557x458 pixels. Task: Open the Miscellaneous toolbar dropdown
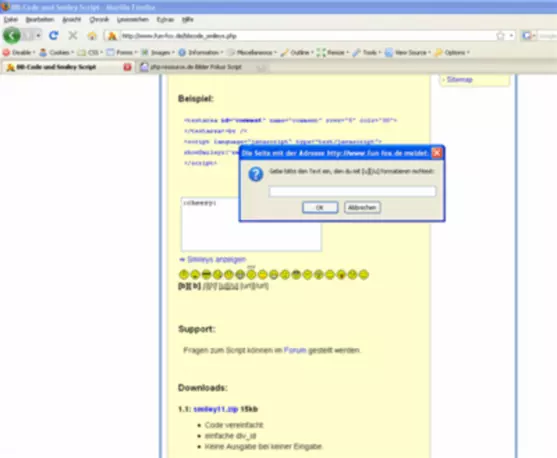[x=253, y=53]
